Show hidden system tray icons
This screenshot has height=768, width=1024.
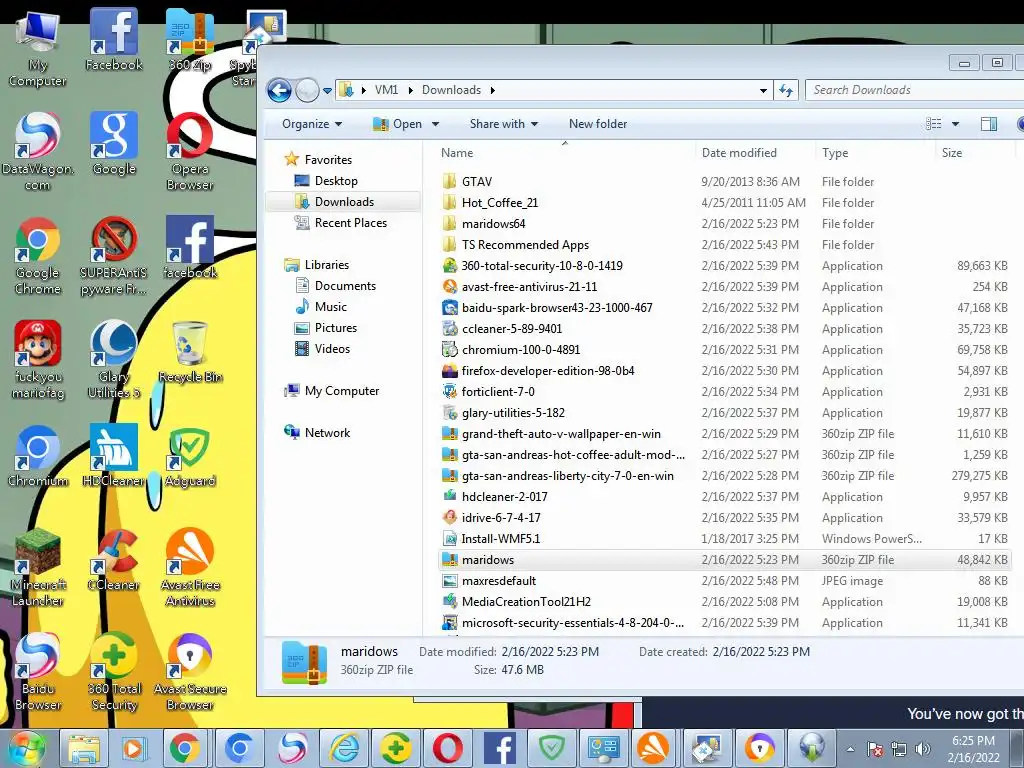point(850,749)
